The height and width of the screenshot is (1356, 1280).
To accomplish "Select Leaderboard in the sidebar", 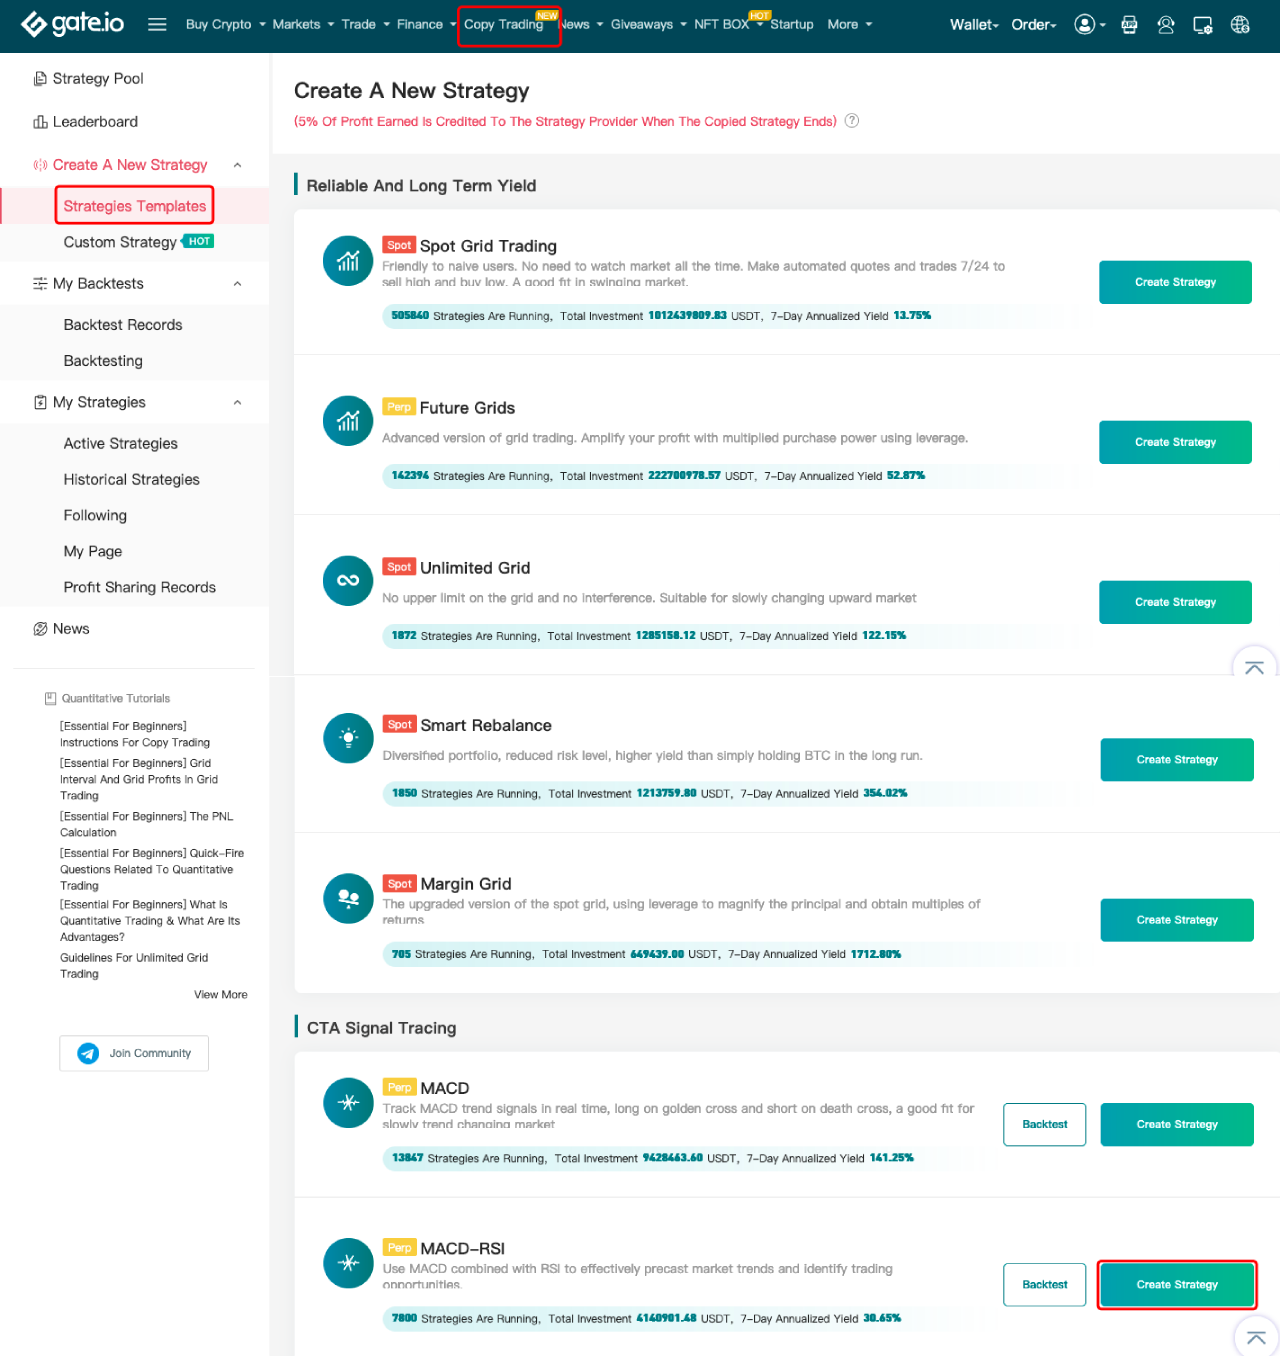I will tap(95, 122).
